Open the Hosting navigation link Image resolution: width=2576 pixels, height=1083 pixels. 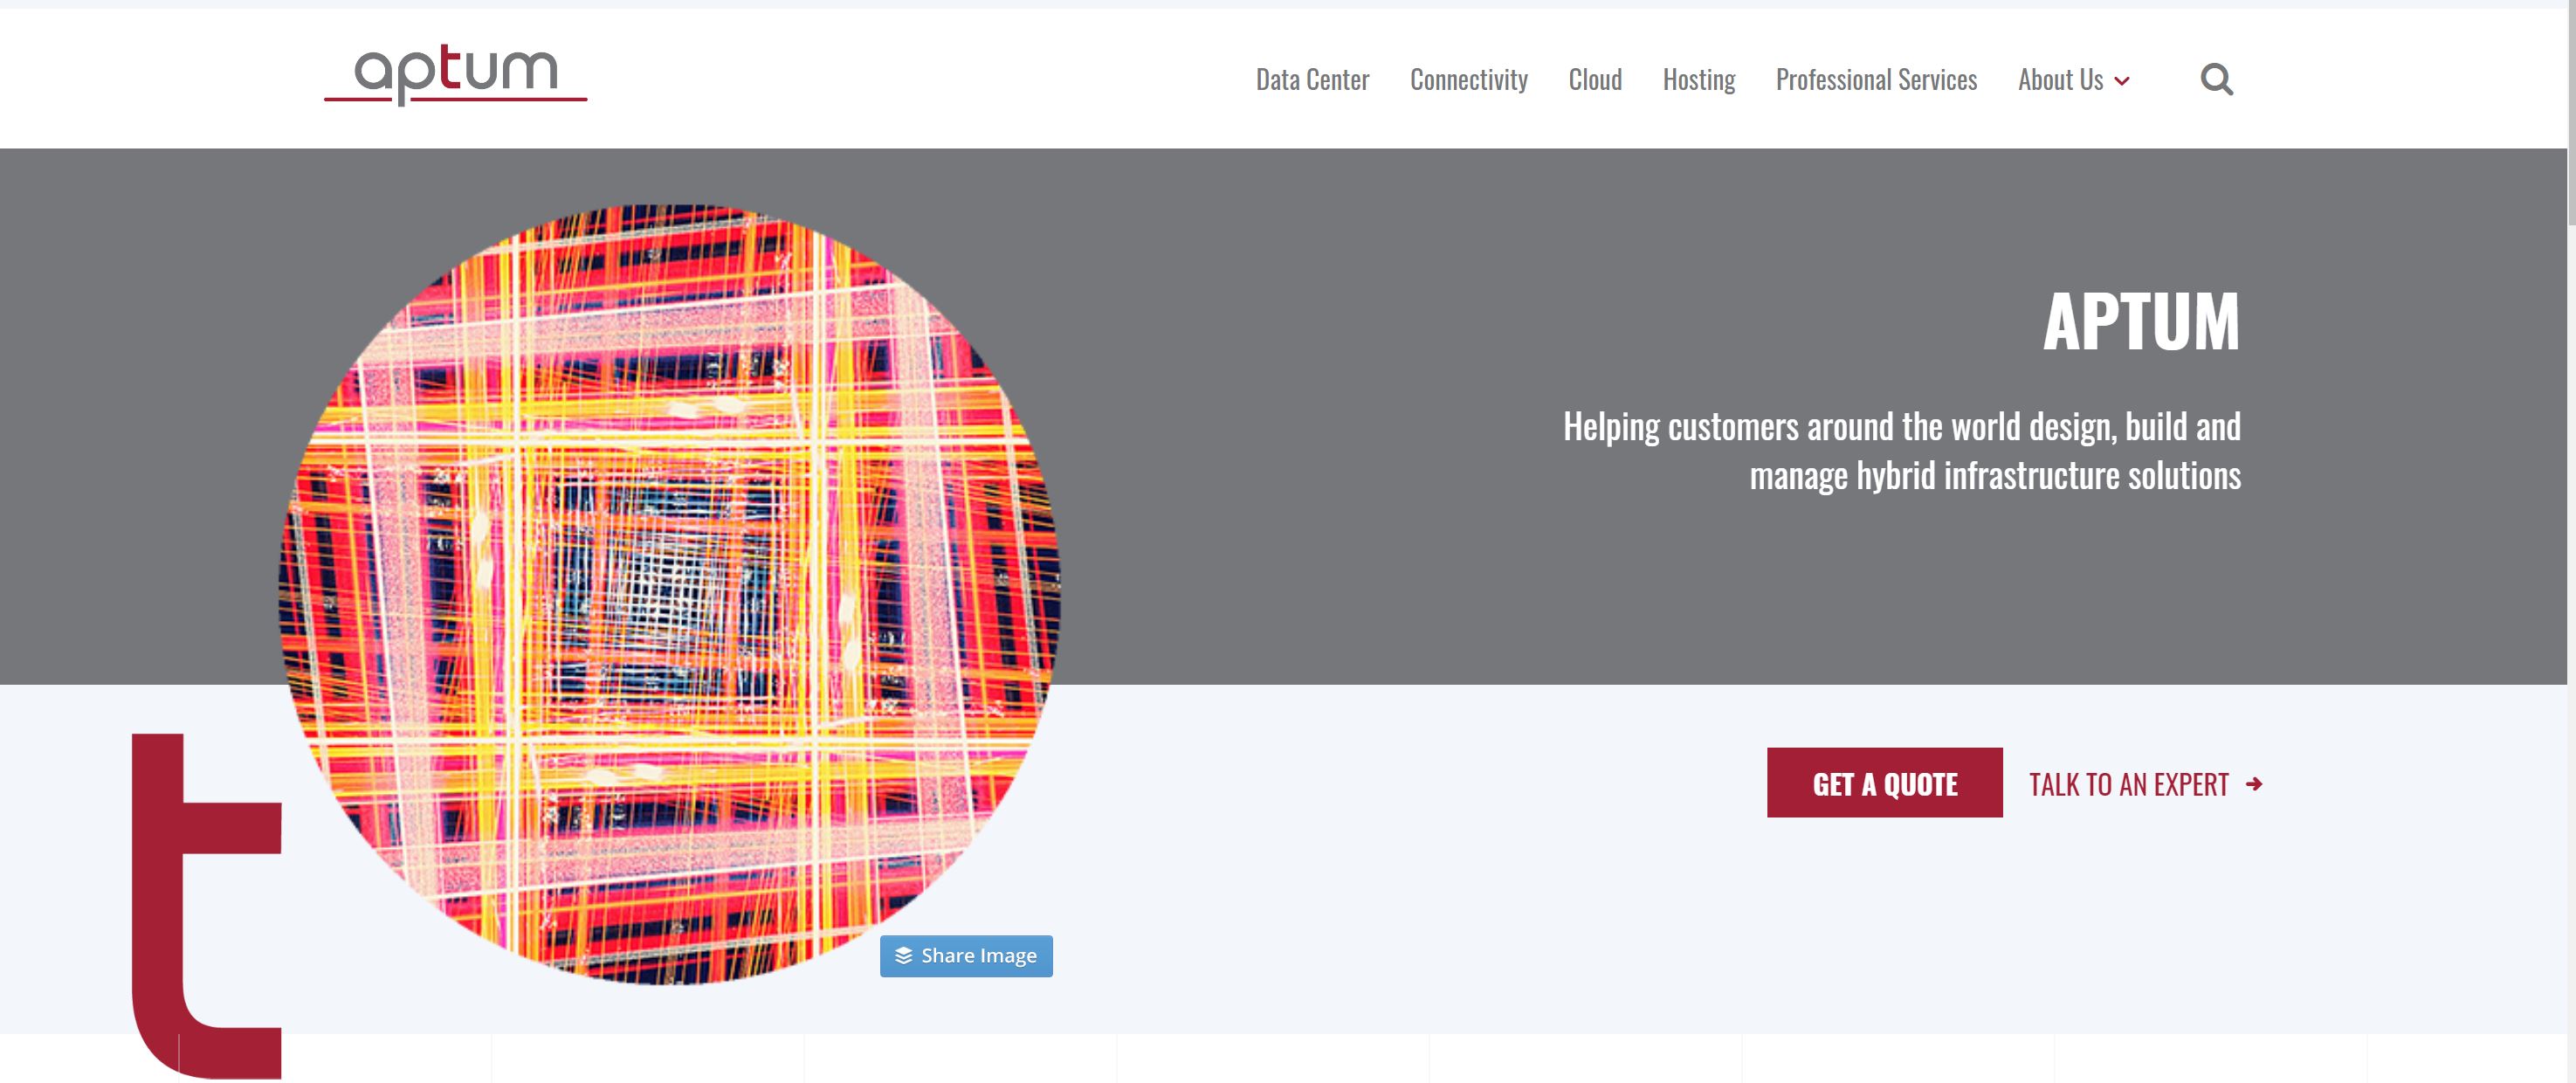(x=1698, y=80)
